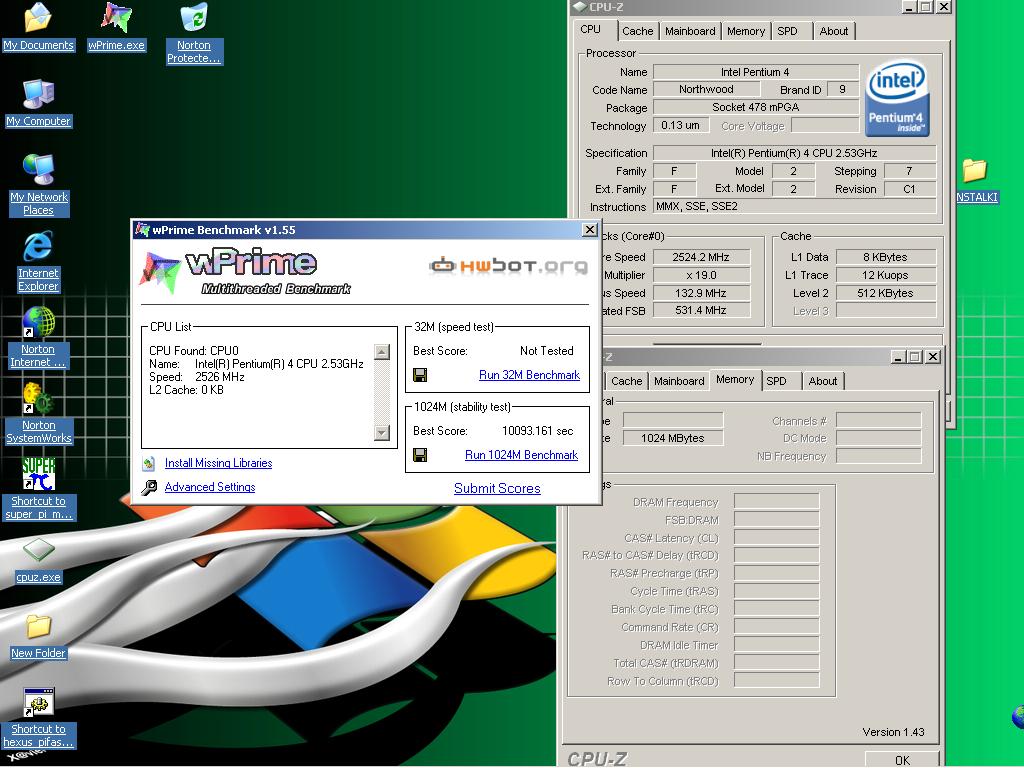The width and height of the screenshot is (1024, 768).
Task: Open the Advanced Settings link
Action: [210, 487]
